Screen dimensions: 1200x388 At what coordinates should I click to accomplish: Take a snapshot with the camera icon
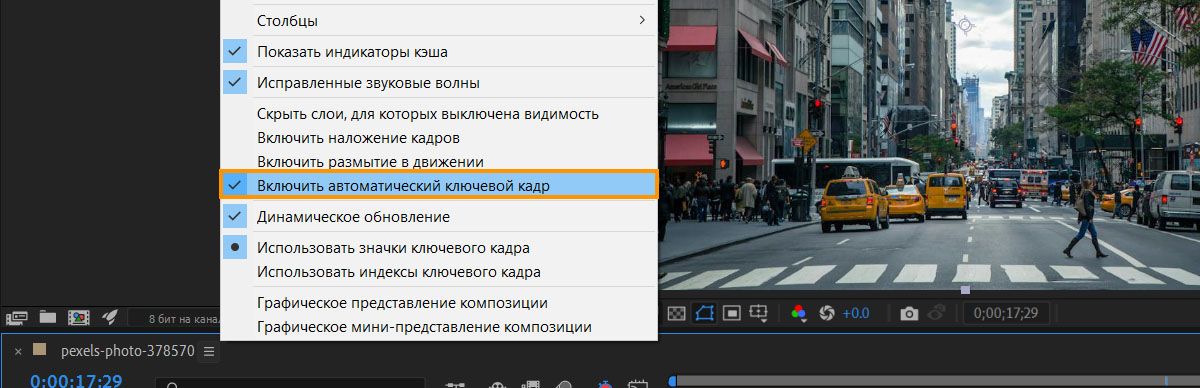909,313
